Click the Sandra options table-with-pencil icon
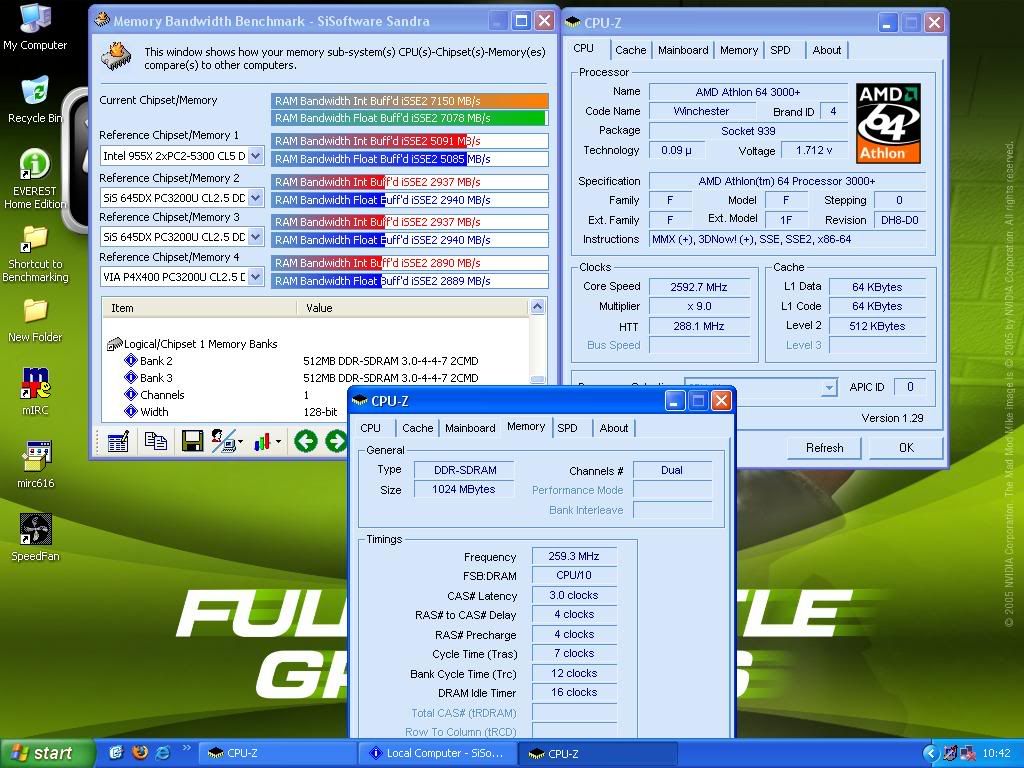This screenshot has width=1024, height=768. point(118,441)
